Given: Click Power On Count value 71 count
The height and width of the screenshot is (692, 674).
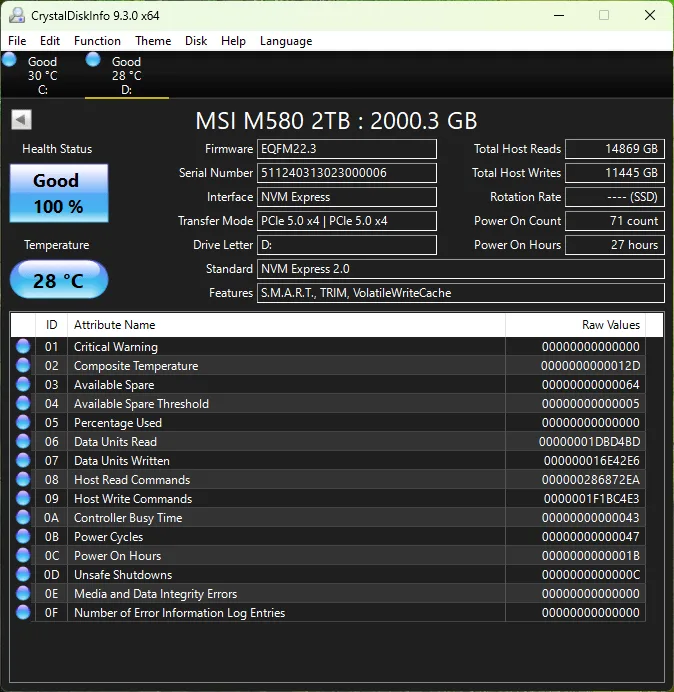Looking at the screenshot, I should 615,221.
